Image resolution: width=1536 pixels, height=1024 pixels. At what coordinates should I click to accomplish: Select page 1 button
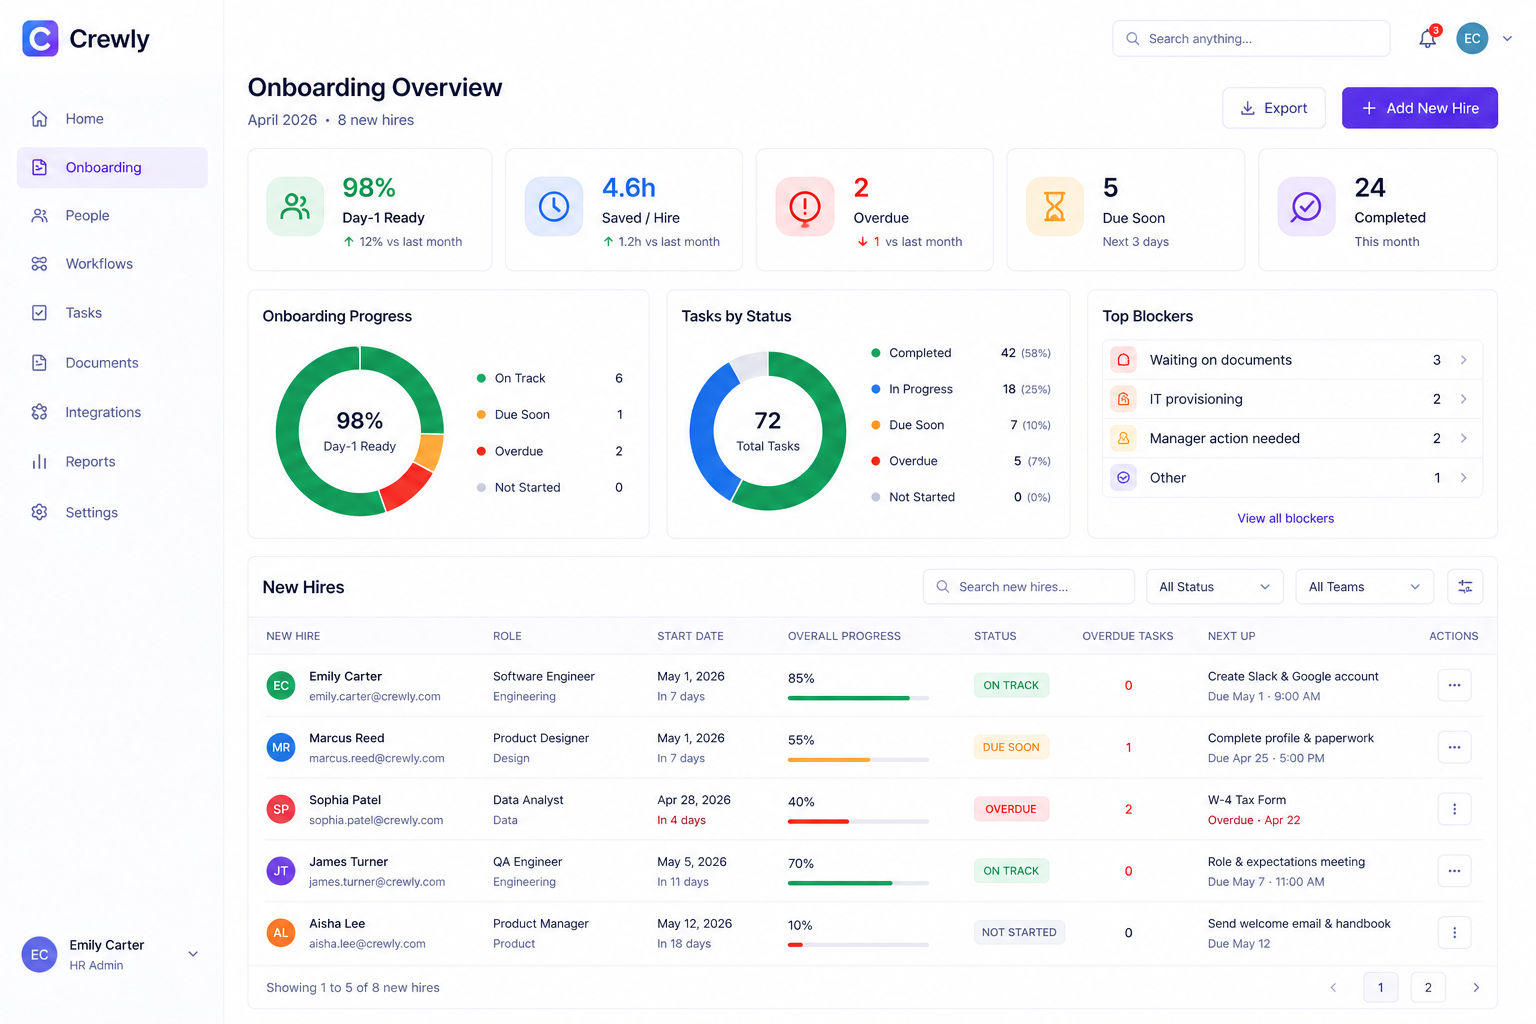[1380, 988]
